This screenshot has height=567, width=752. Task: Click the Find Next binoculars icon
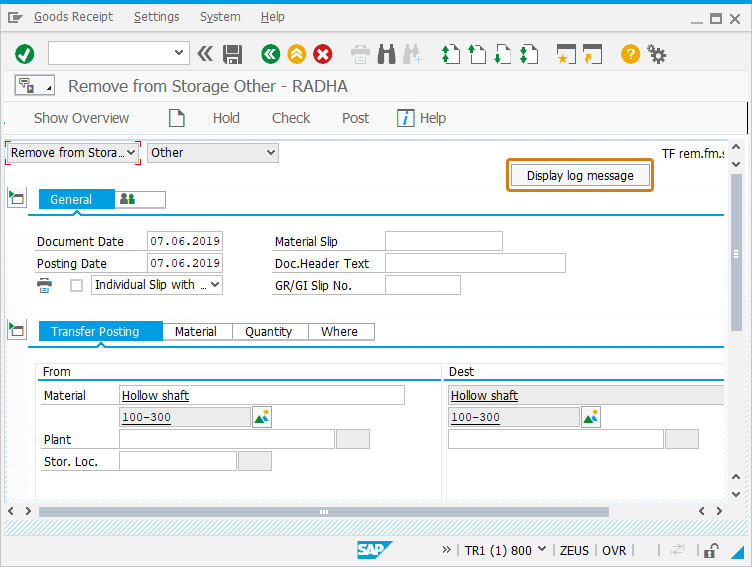pyautogui.click(x=412, y=54)
